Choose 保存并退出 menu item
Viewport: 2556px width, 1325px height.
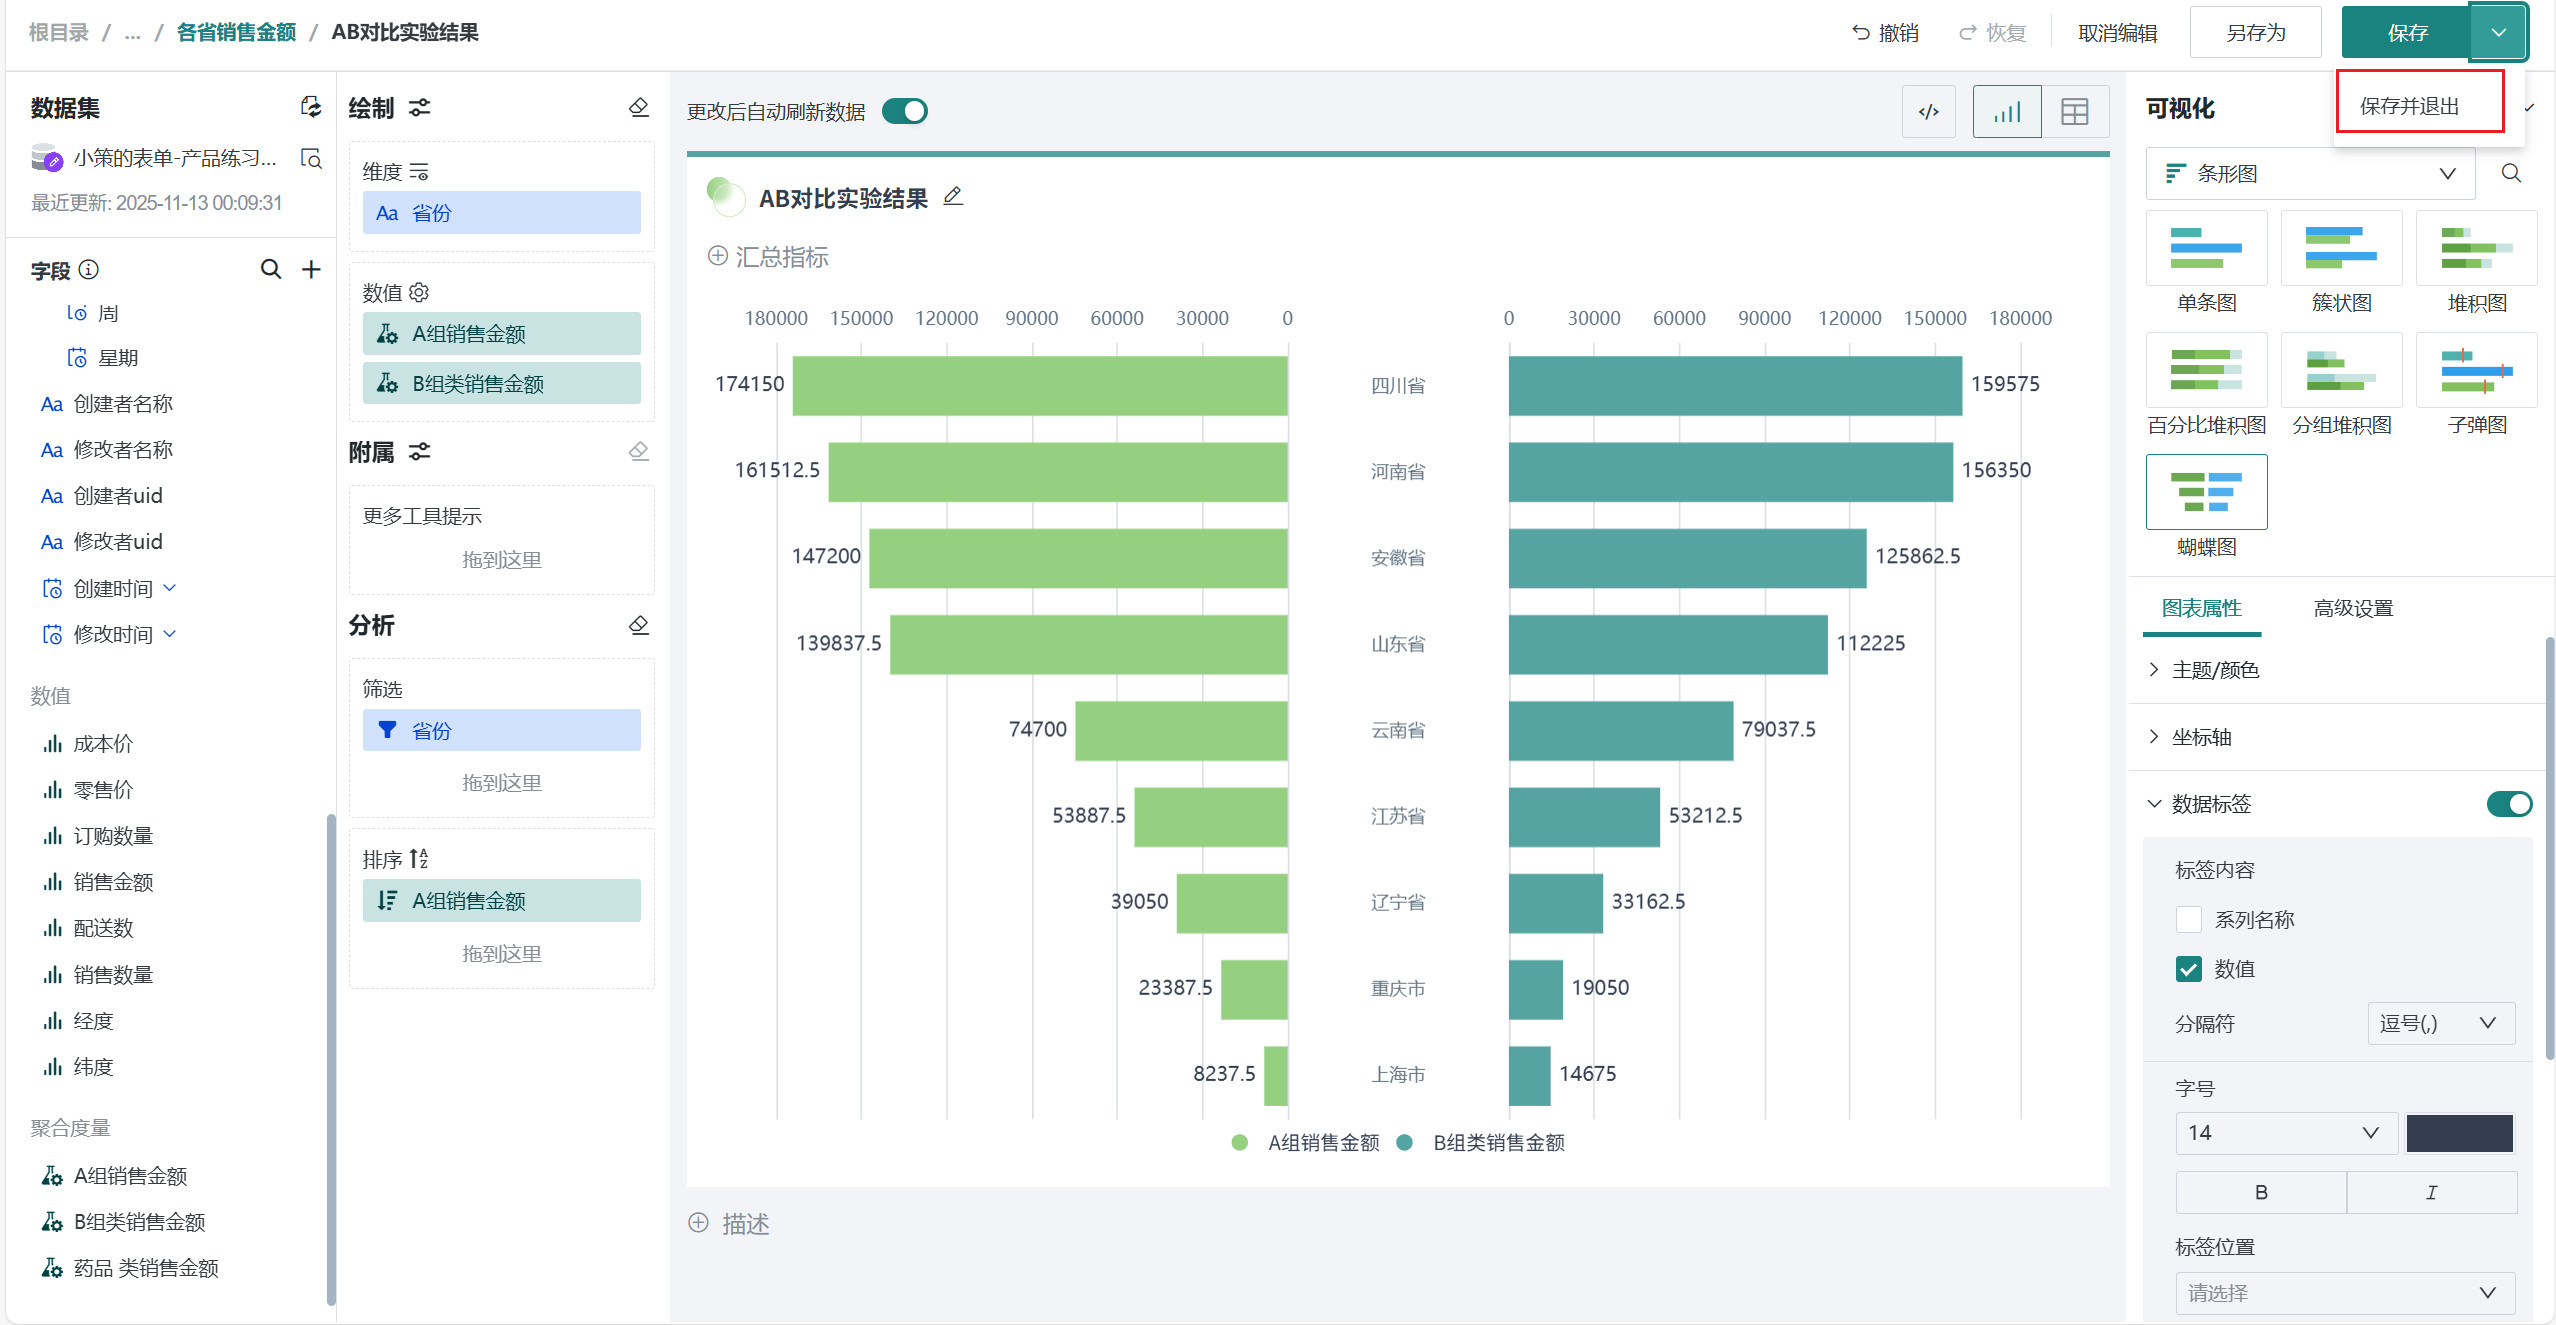coord(2410,106)
